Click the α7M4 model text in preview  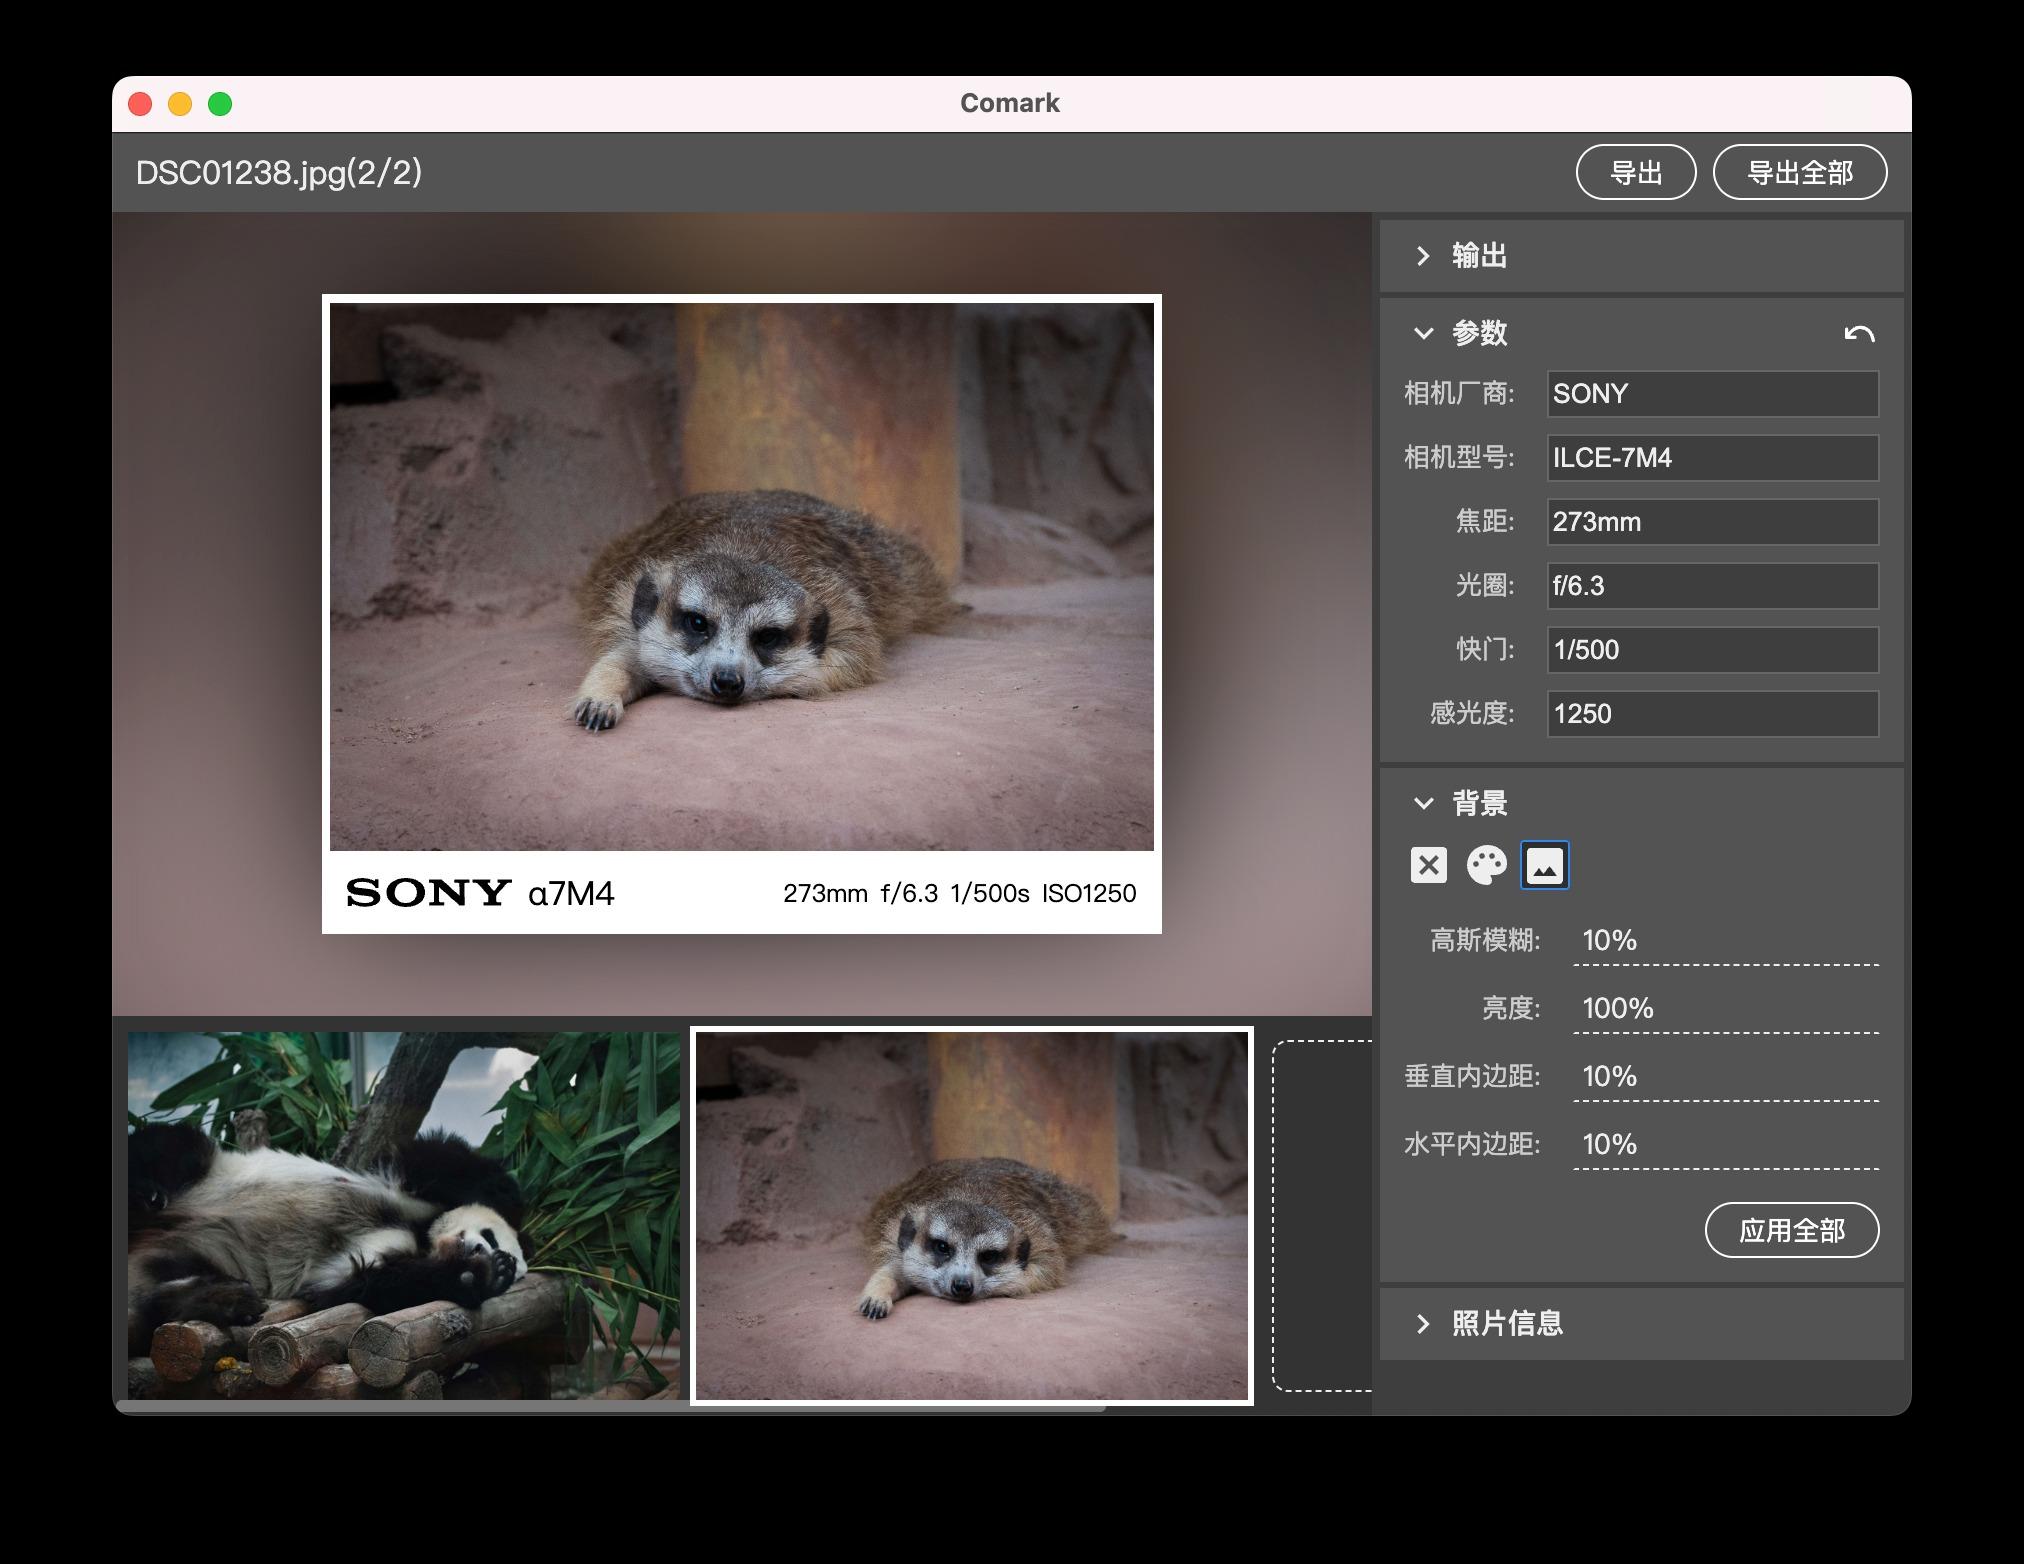click(571, 894)
